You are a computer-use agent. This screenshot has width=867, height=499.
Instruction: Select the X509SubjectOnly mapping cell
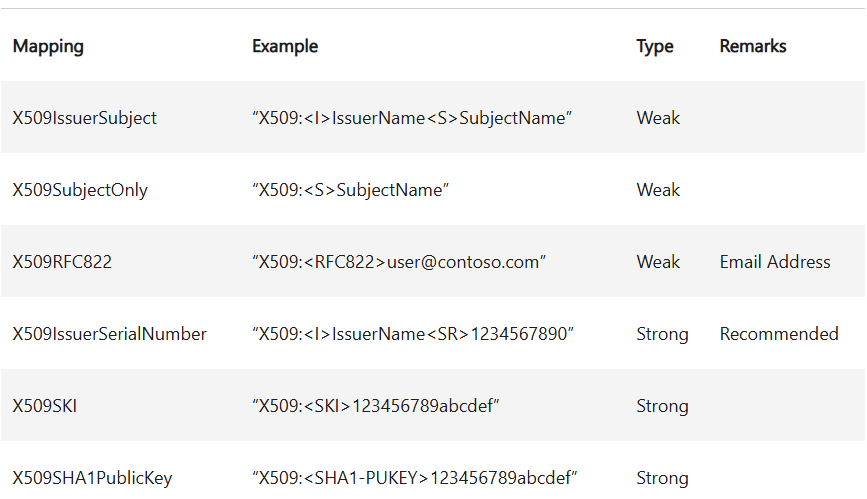pyautogui.click(x=80, y=190)
